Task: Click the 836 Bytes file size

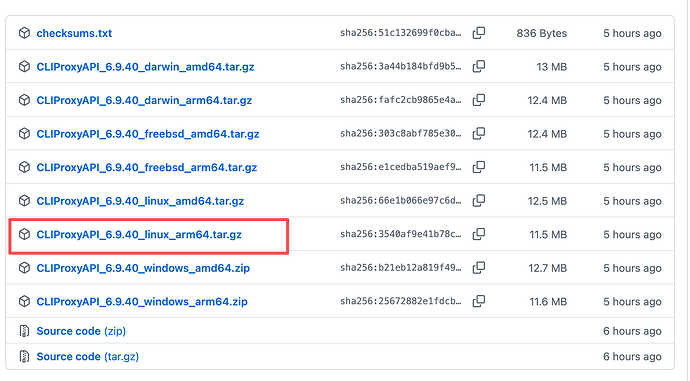Action: click(x=542, y=33)
